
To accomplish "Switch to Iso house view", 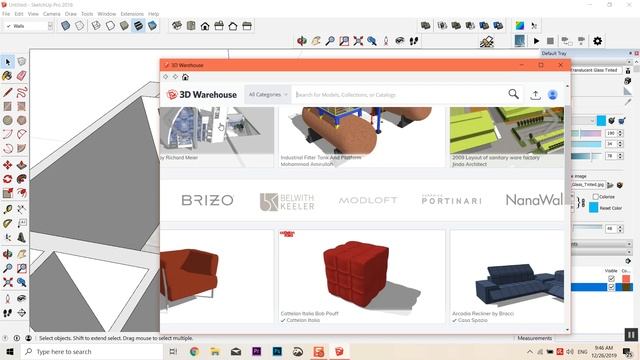I will tap(177, 26).
